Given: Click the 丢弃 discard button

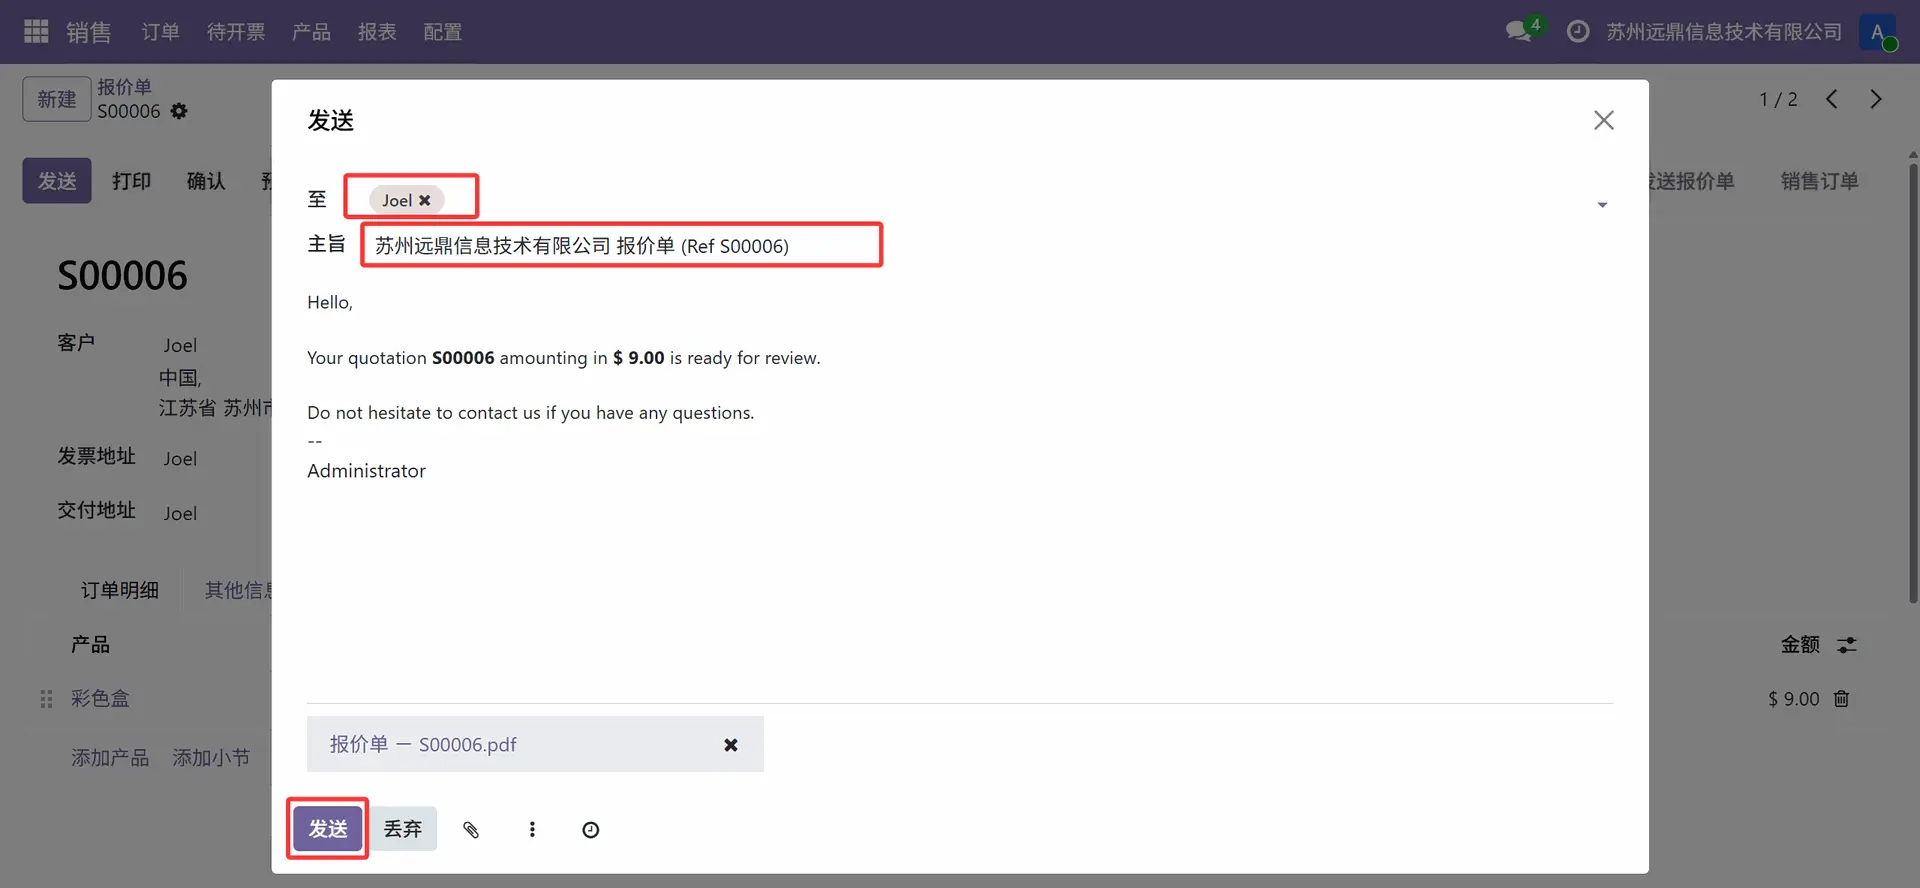Looking at the screenshot, I should [x=403, y=829].
